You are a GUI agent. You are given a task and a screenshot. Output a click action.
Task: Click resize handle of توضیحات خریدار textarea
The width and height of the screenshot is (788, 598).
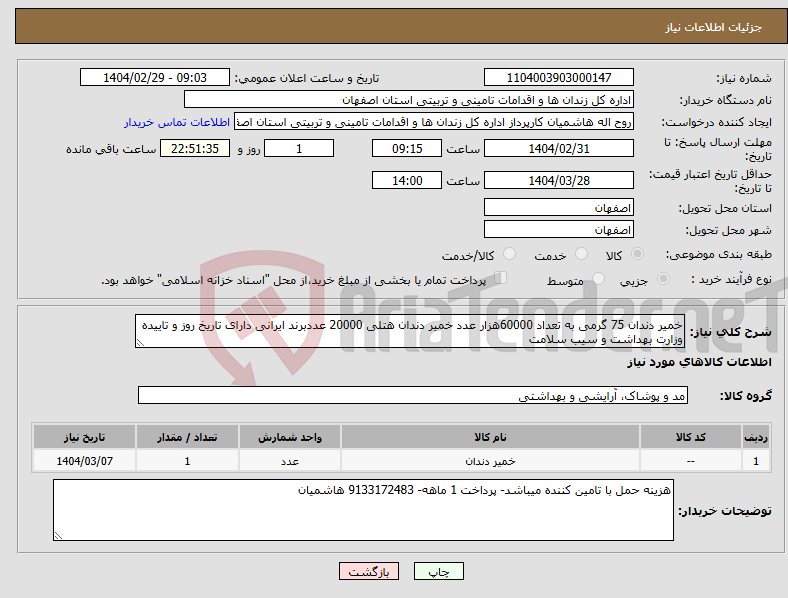click(x=58, y=536)
